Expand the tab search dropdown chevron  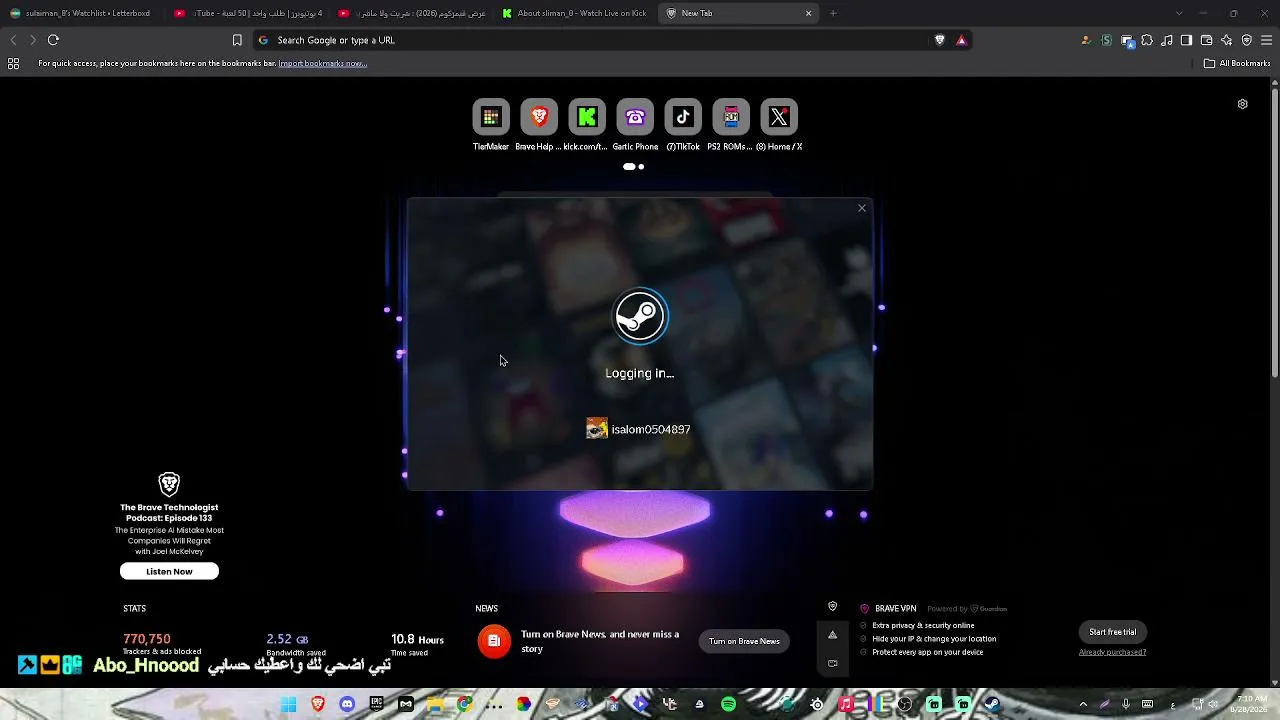pyautogui.click(x=1179, y=13)
